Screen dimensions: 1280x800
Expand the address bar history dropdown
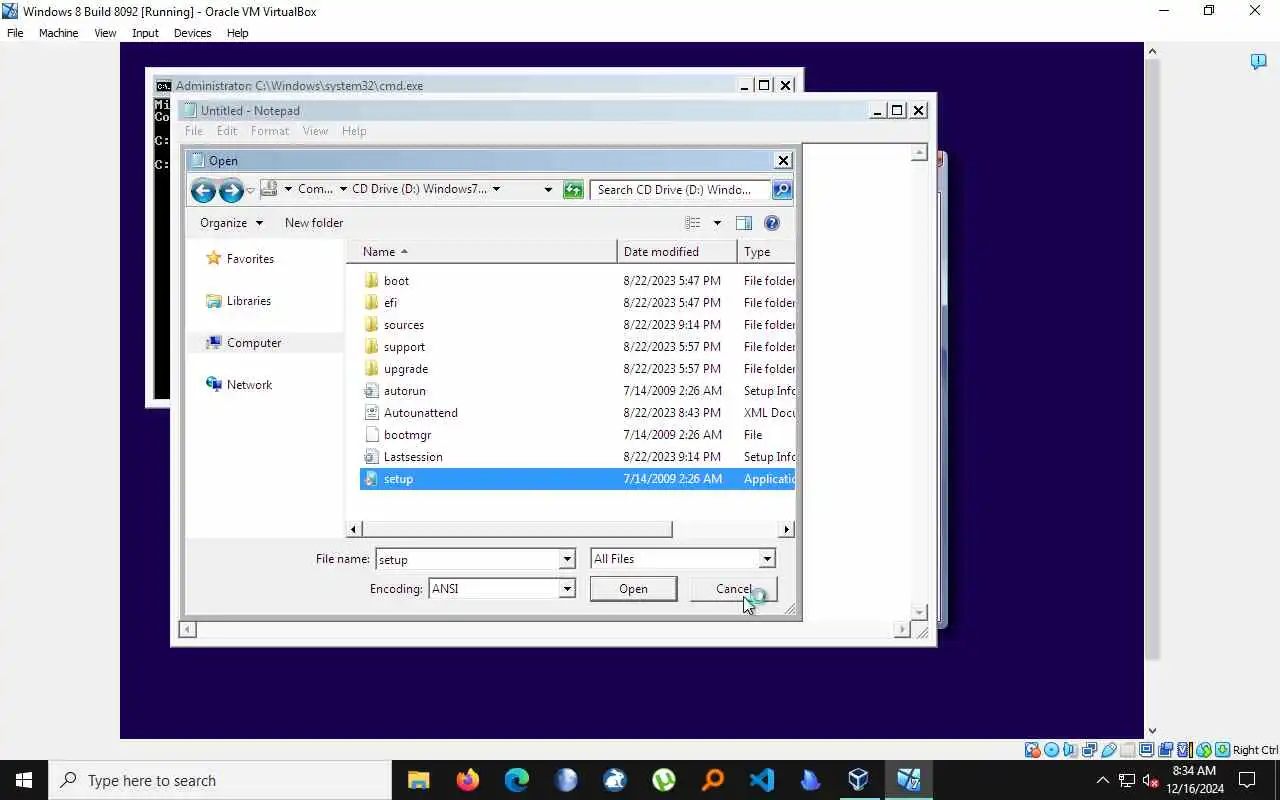(548, 189)
